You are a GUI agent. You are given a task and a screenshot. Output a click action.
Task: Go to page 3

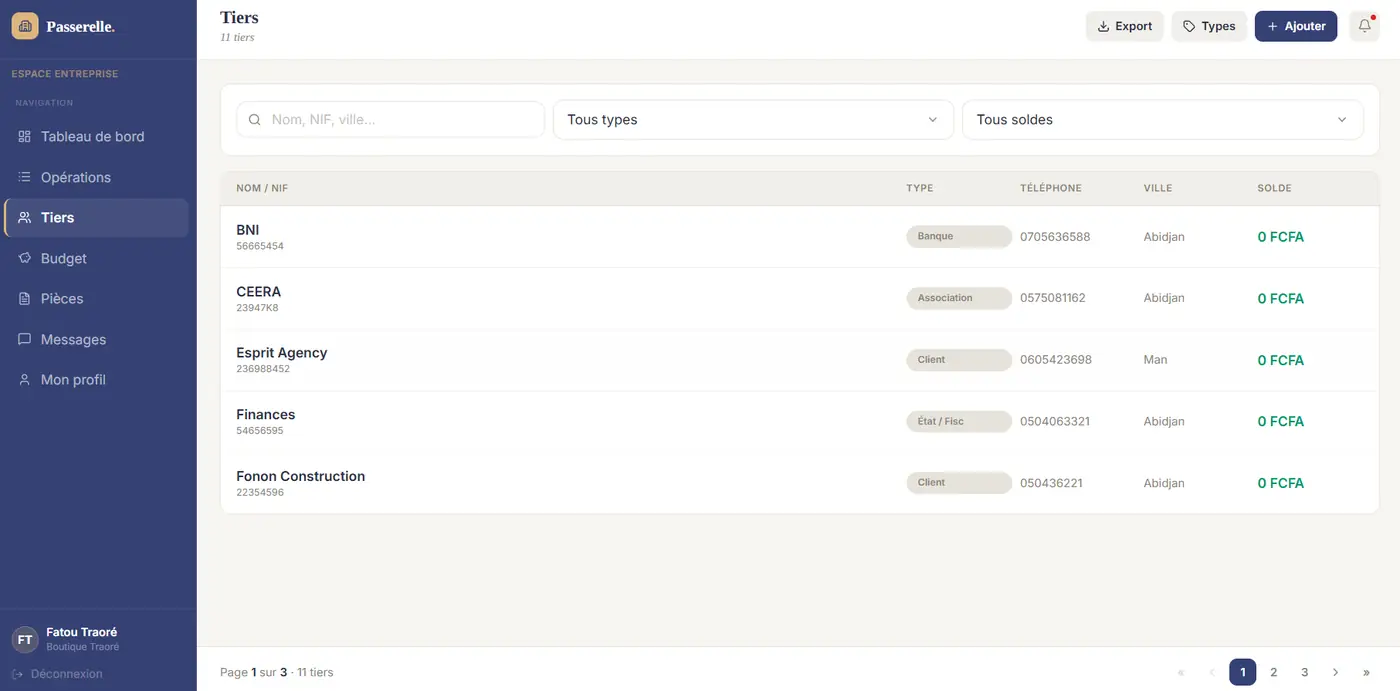[1305, 673]
